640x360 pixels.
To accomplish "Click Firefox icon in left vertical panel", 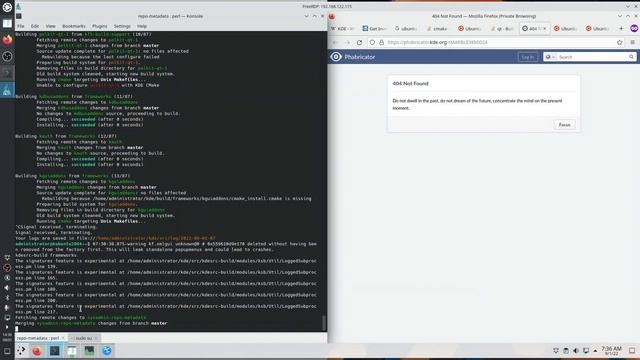I will [x=7, y=40].
